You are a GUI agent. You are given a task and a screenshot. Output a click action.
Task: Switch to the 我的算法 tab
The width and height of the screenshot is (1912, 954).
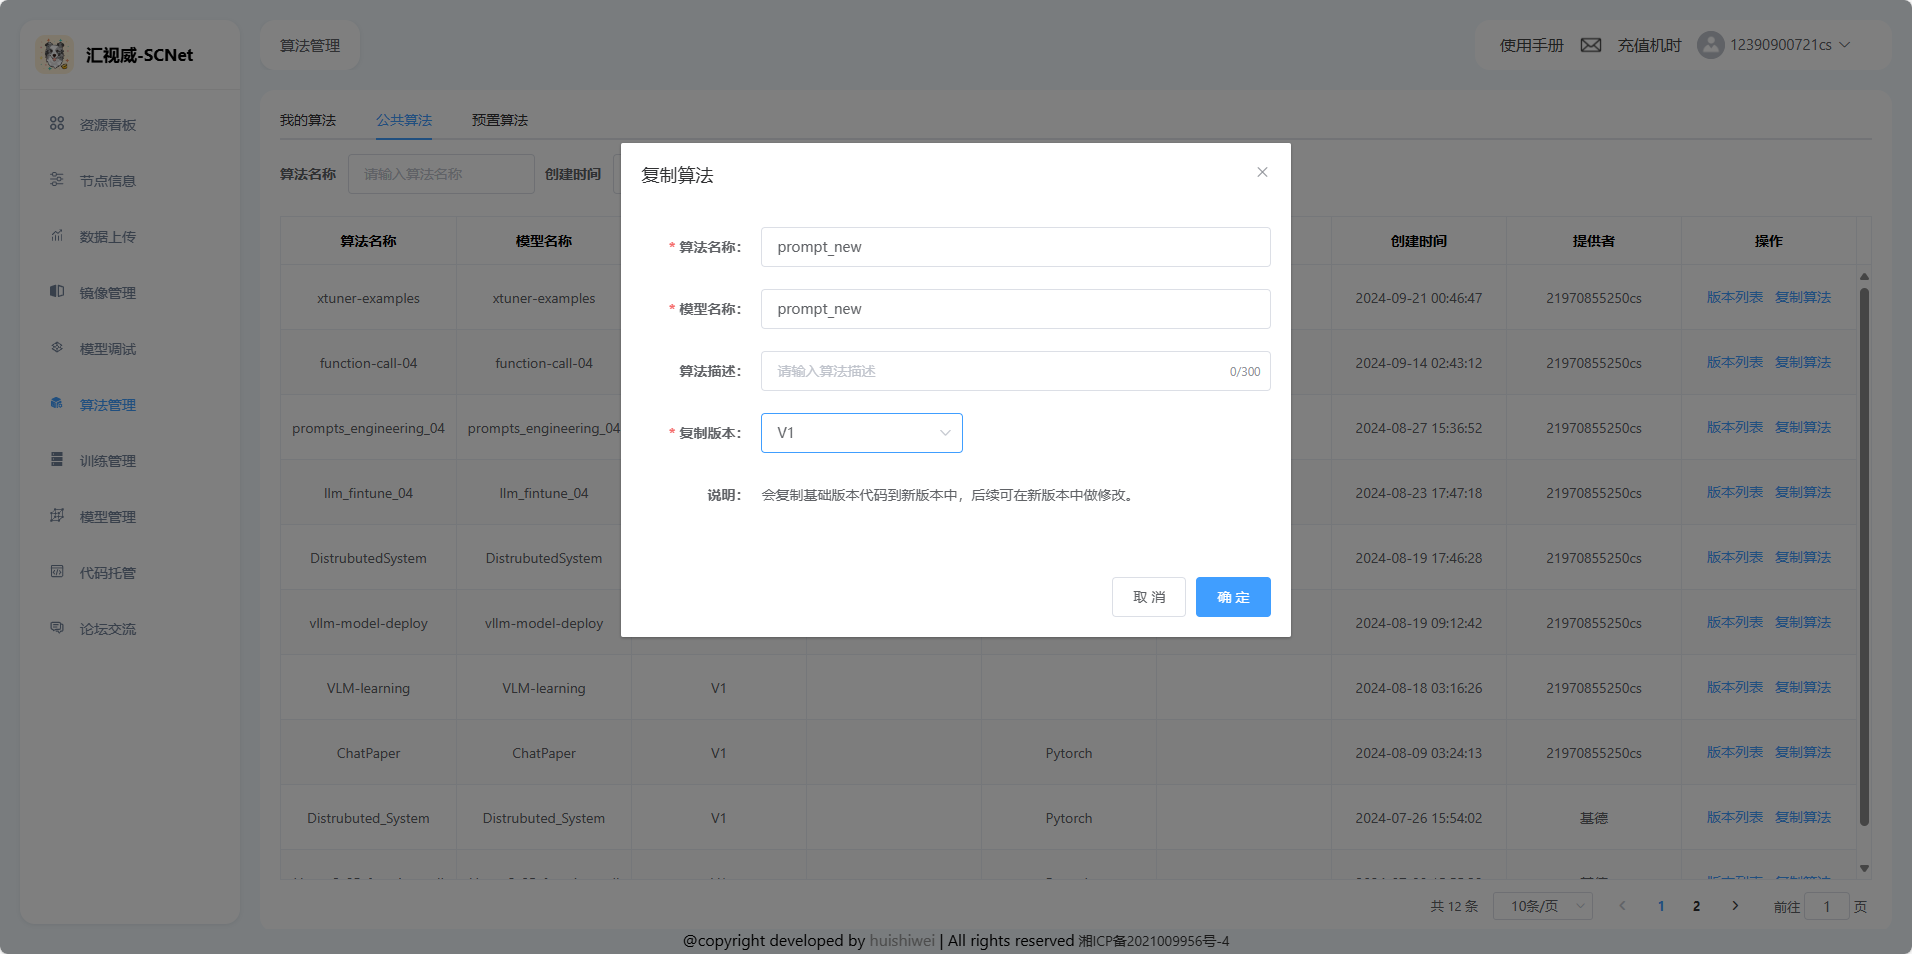point(308,120)
